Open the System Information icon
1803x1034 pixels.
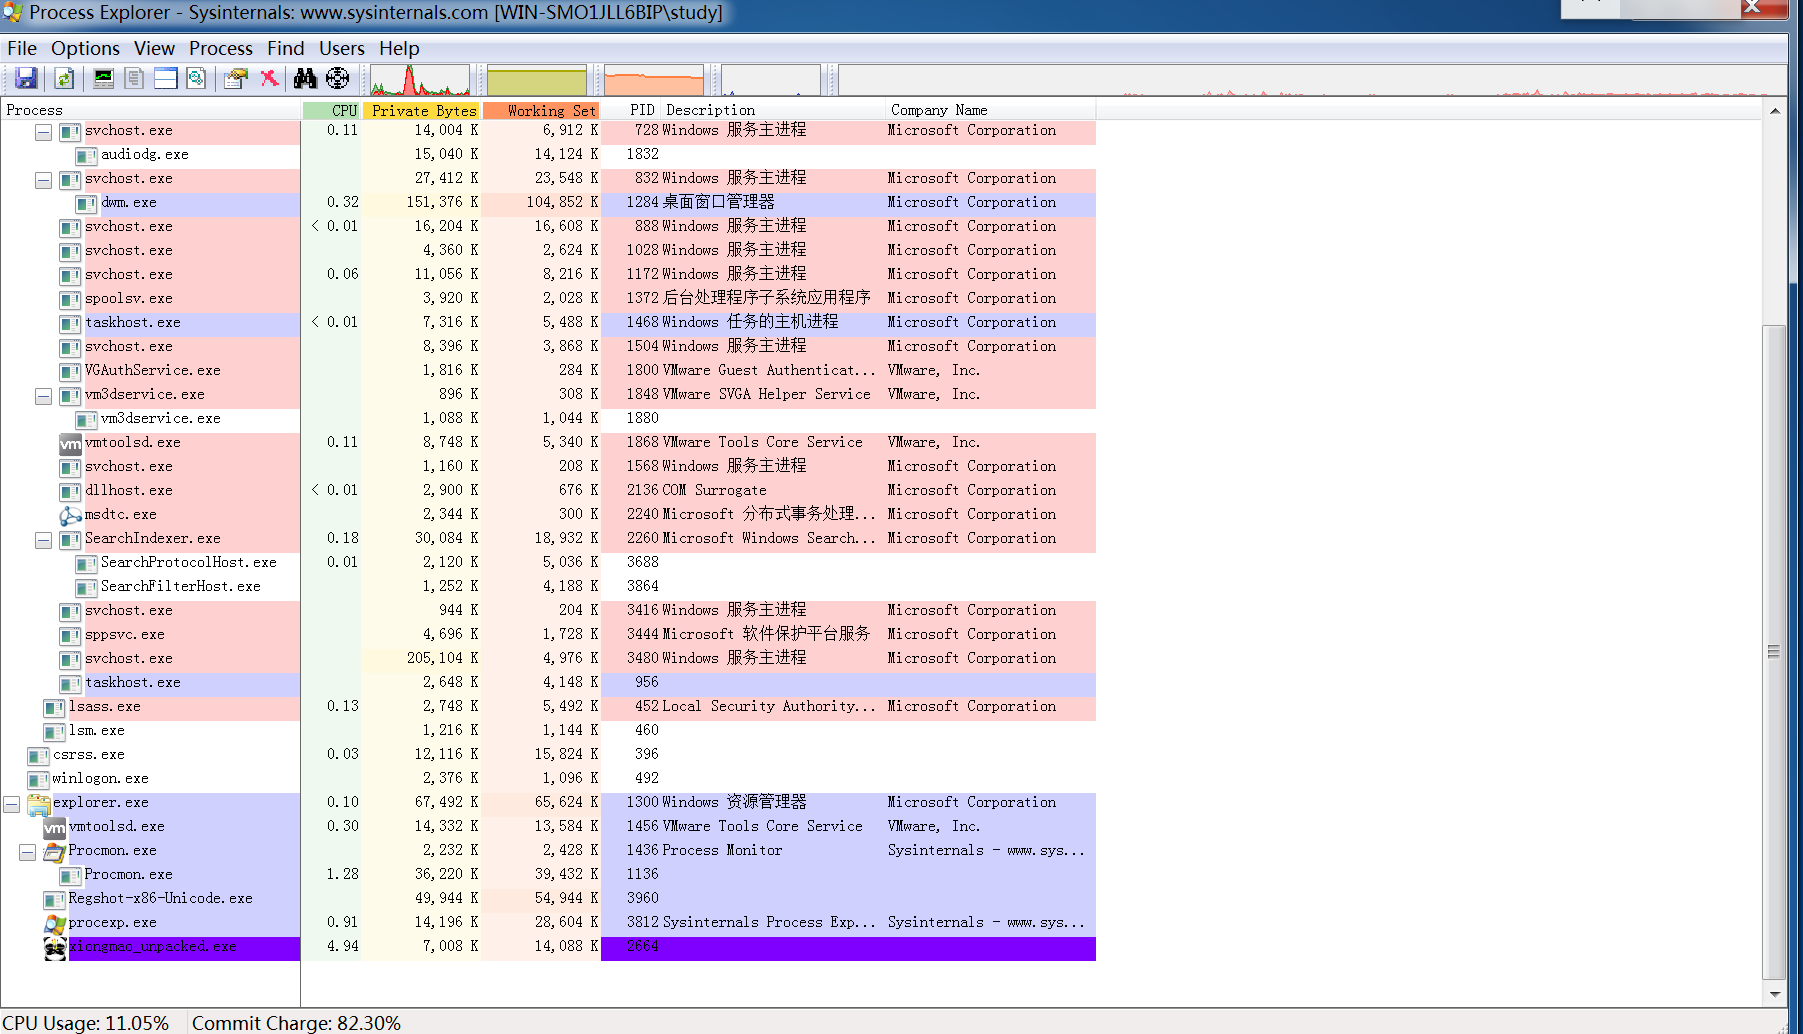tap(103, 78)
